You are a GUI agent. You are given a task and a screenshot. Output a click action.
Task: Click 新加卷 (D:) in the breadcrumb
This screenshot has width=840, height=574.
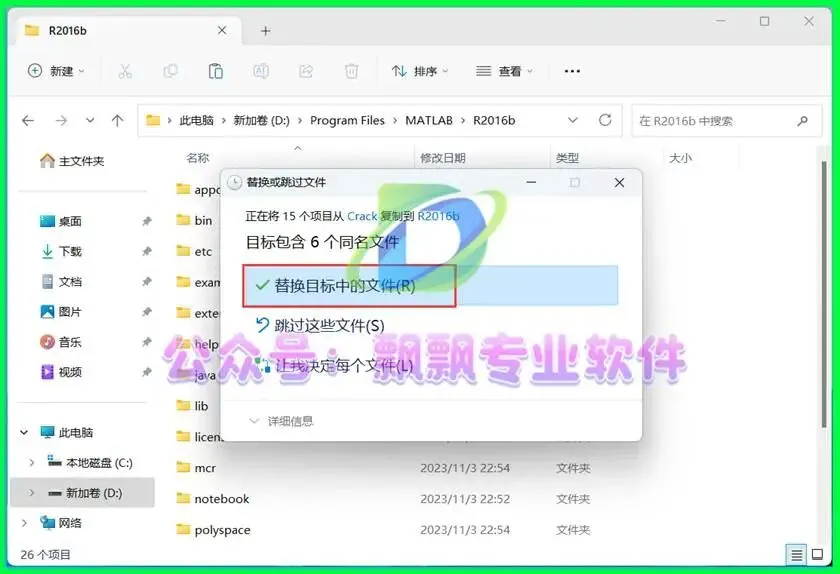(x=261, y=121)
